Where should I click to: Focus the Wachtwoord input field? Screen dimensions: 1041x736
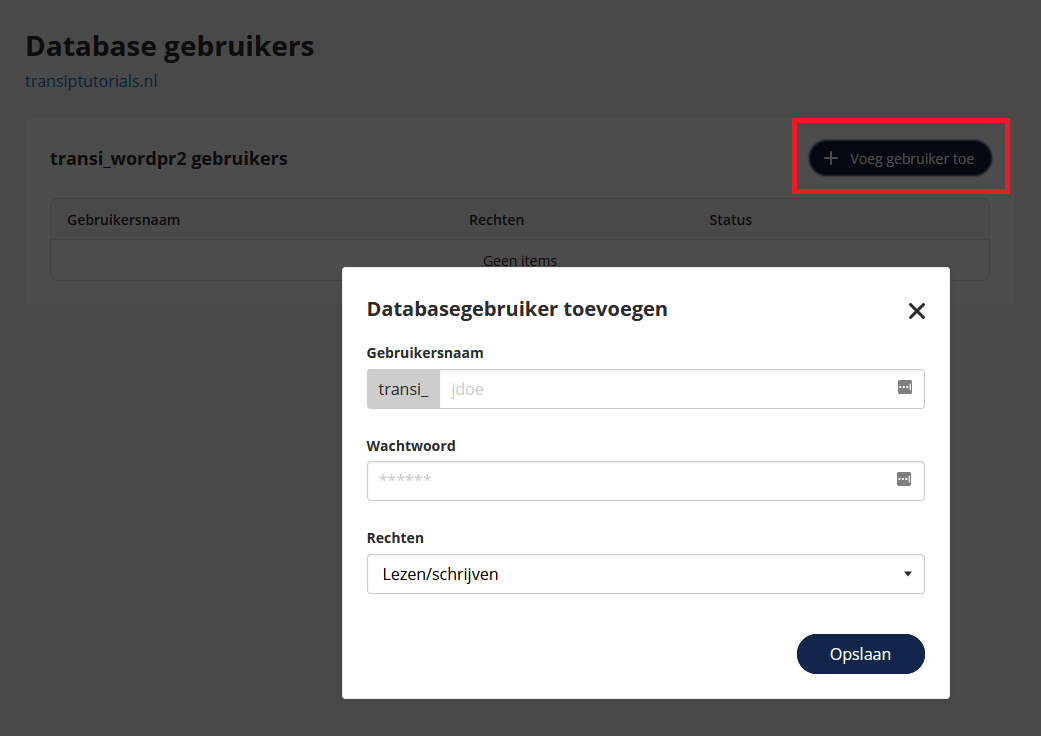pyautogui.click(x=645, y=480)
